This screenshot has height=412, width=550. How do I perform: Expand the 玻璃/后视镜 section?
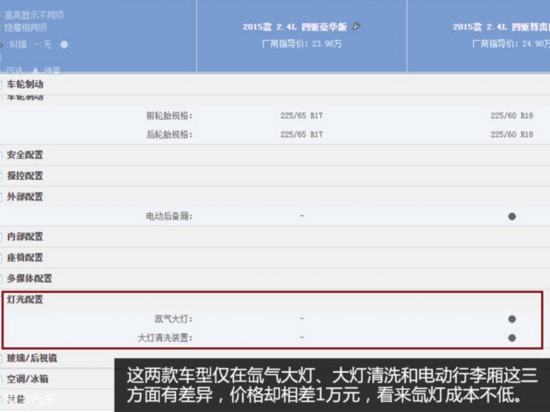pos(32,358)
